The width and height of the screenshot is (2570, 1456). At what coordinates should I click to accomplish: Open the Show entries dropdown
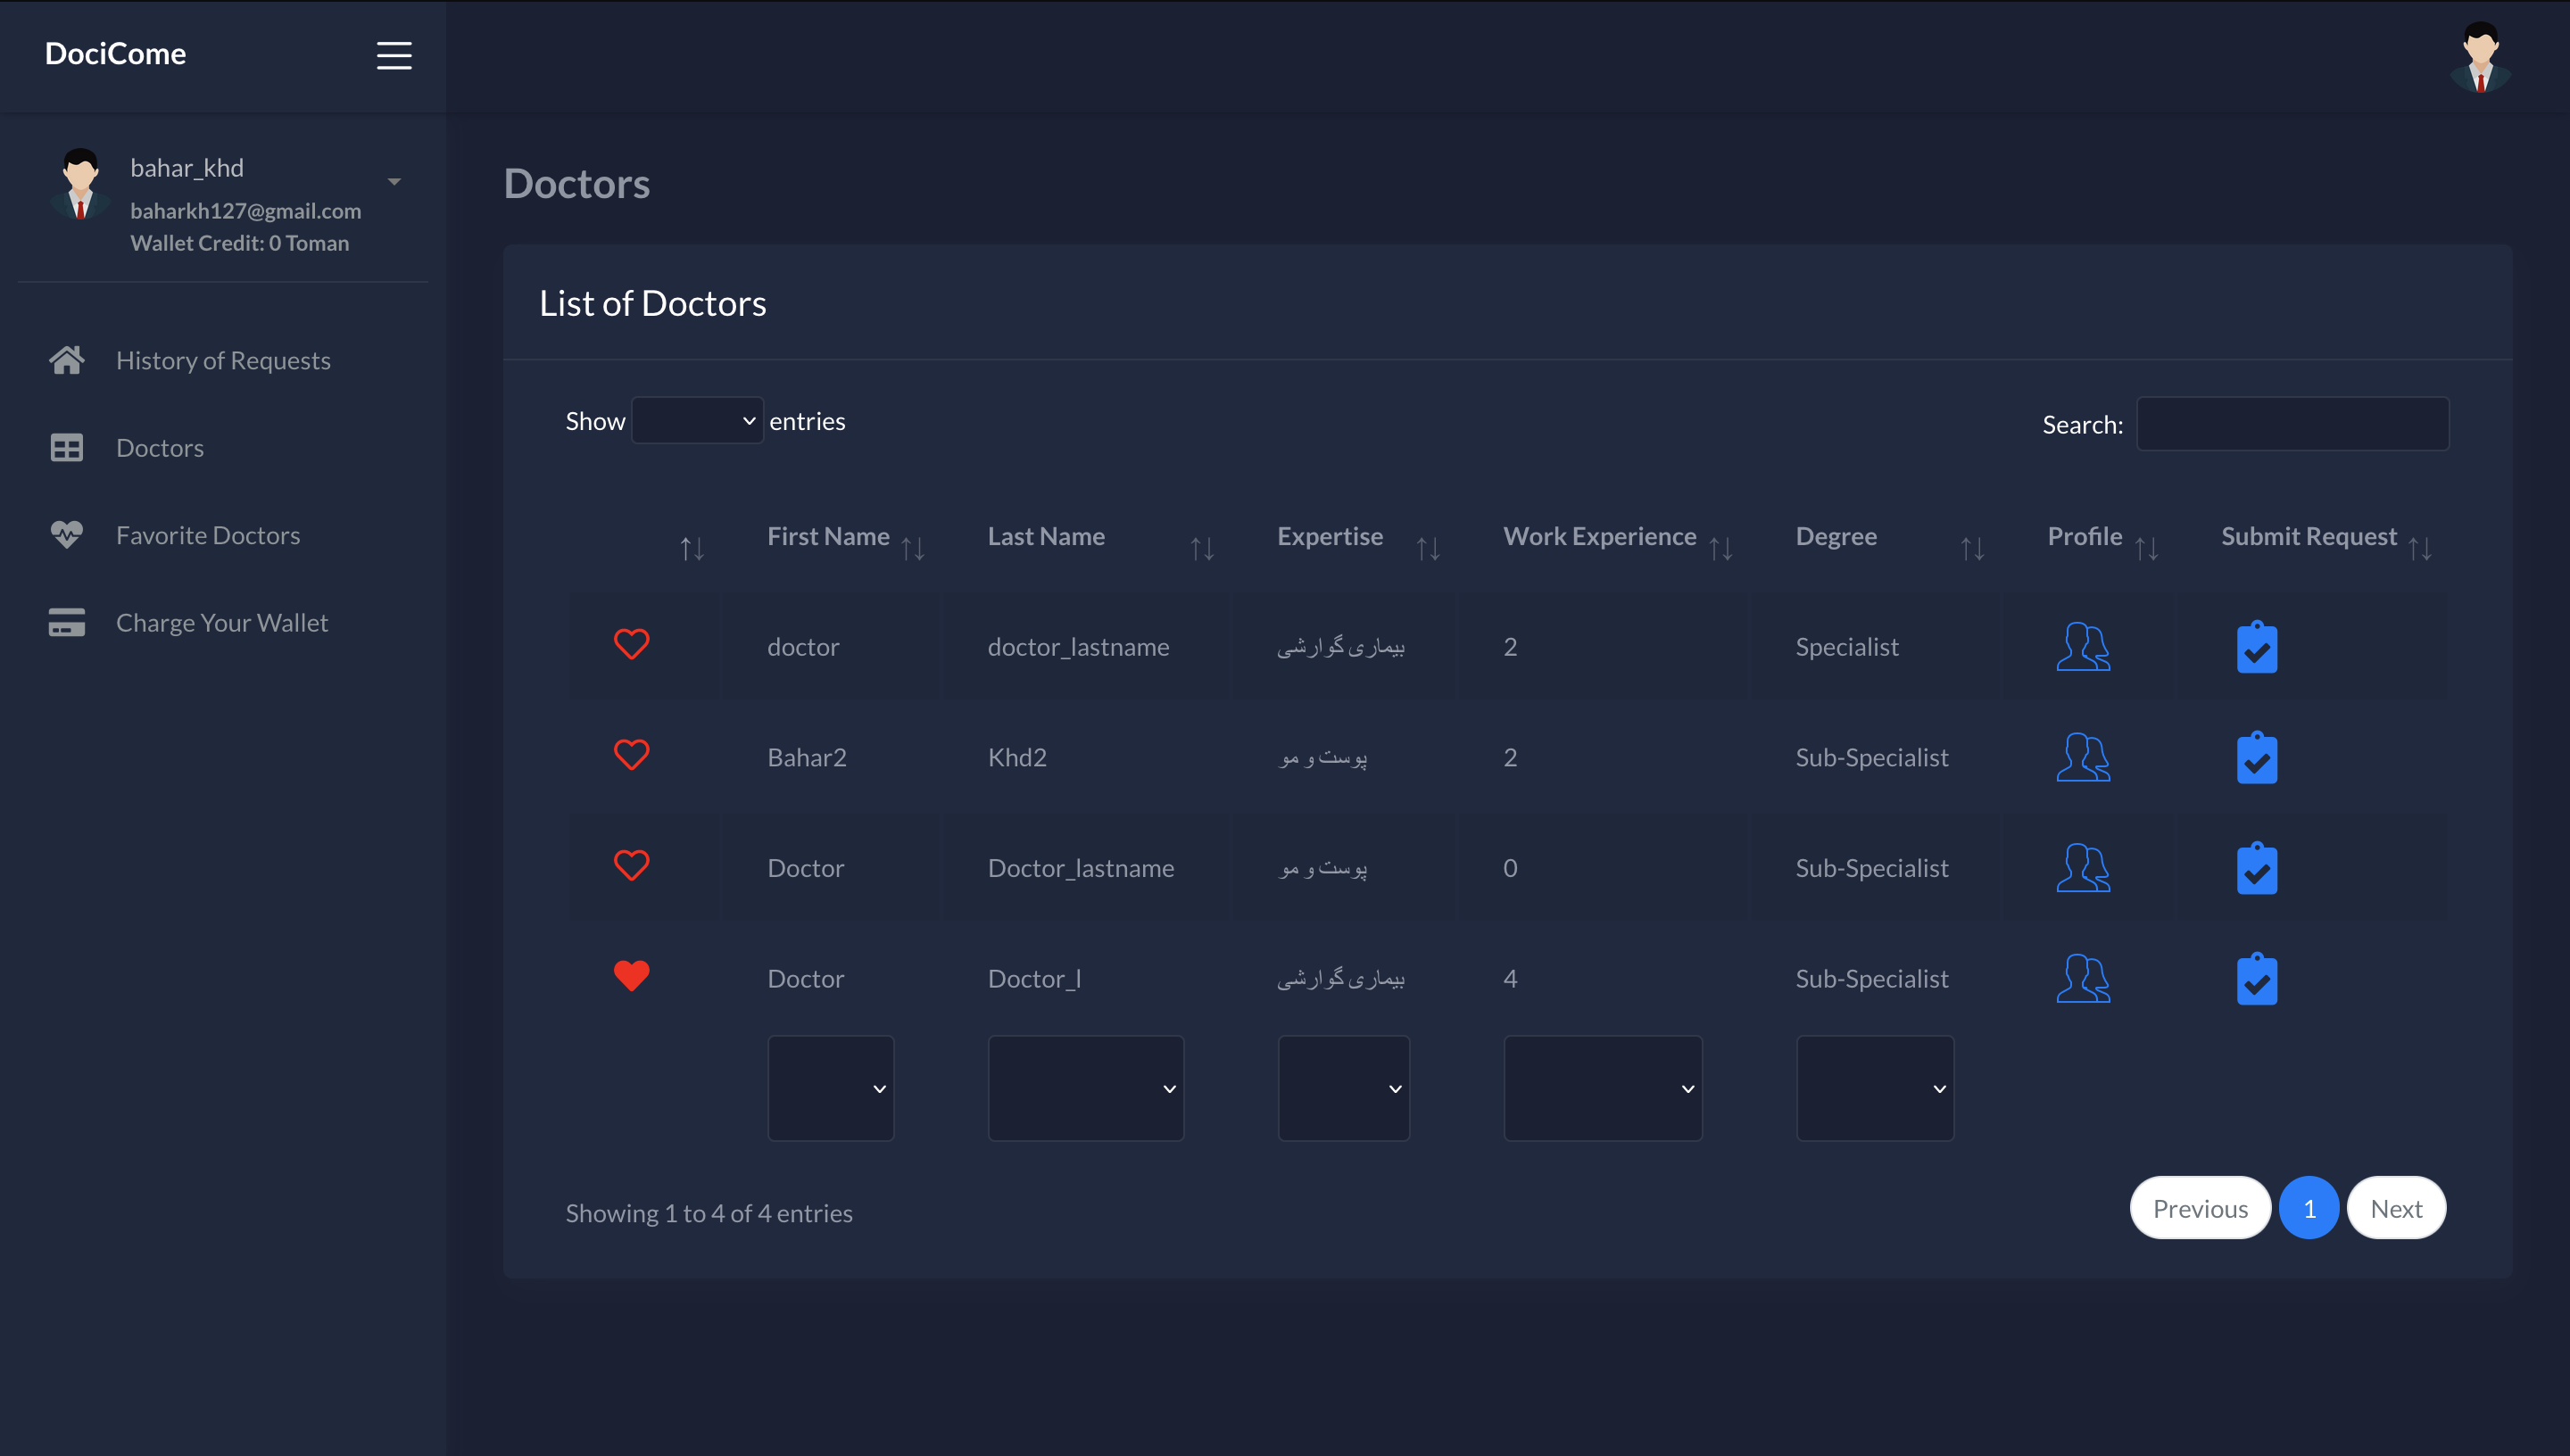click(x=697, y=421)
